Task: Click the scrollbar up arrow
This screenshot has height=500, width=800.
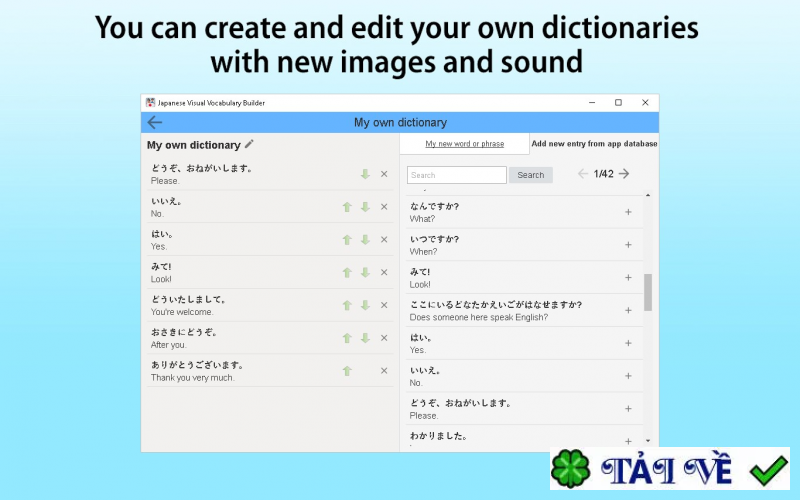Action: coord(648,195)
